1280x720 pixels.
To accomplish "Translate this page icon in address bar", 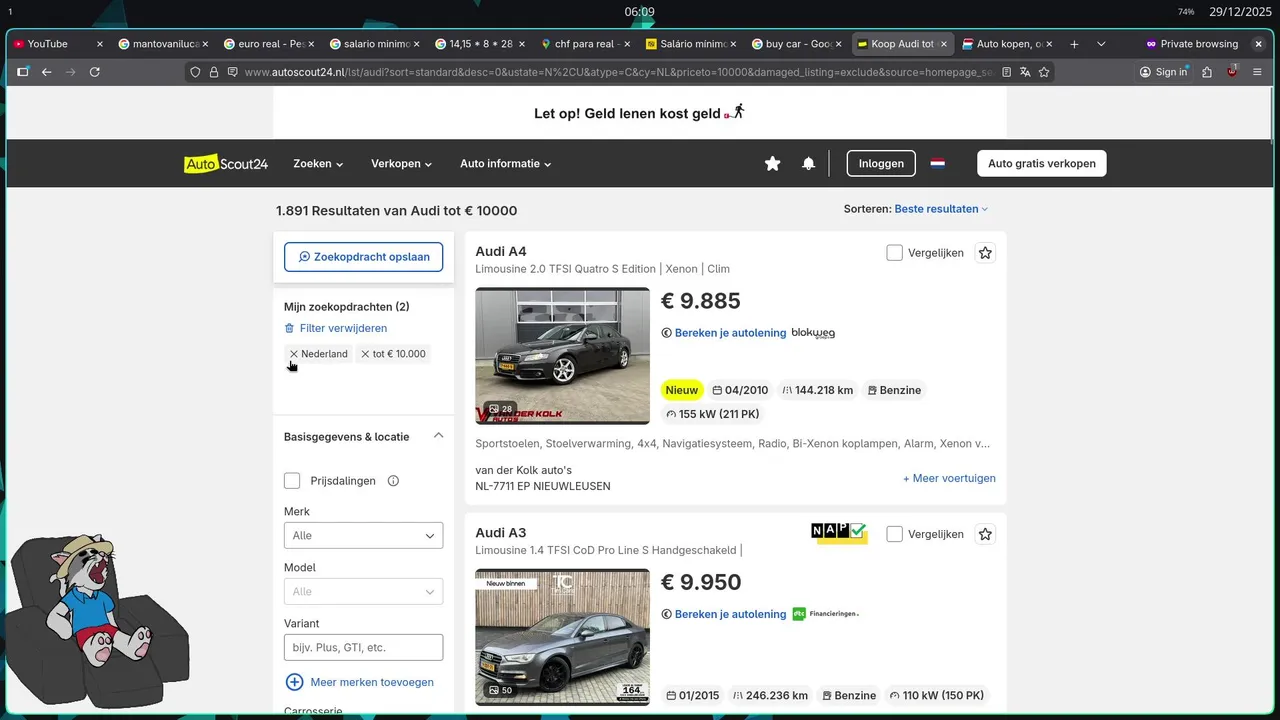I will (1025, 72).
